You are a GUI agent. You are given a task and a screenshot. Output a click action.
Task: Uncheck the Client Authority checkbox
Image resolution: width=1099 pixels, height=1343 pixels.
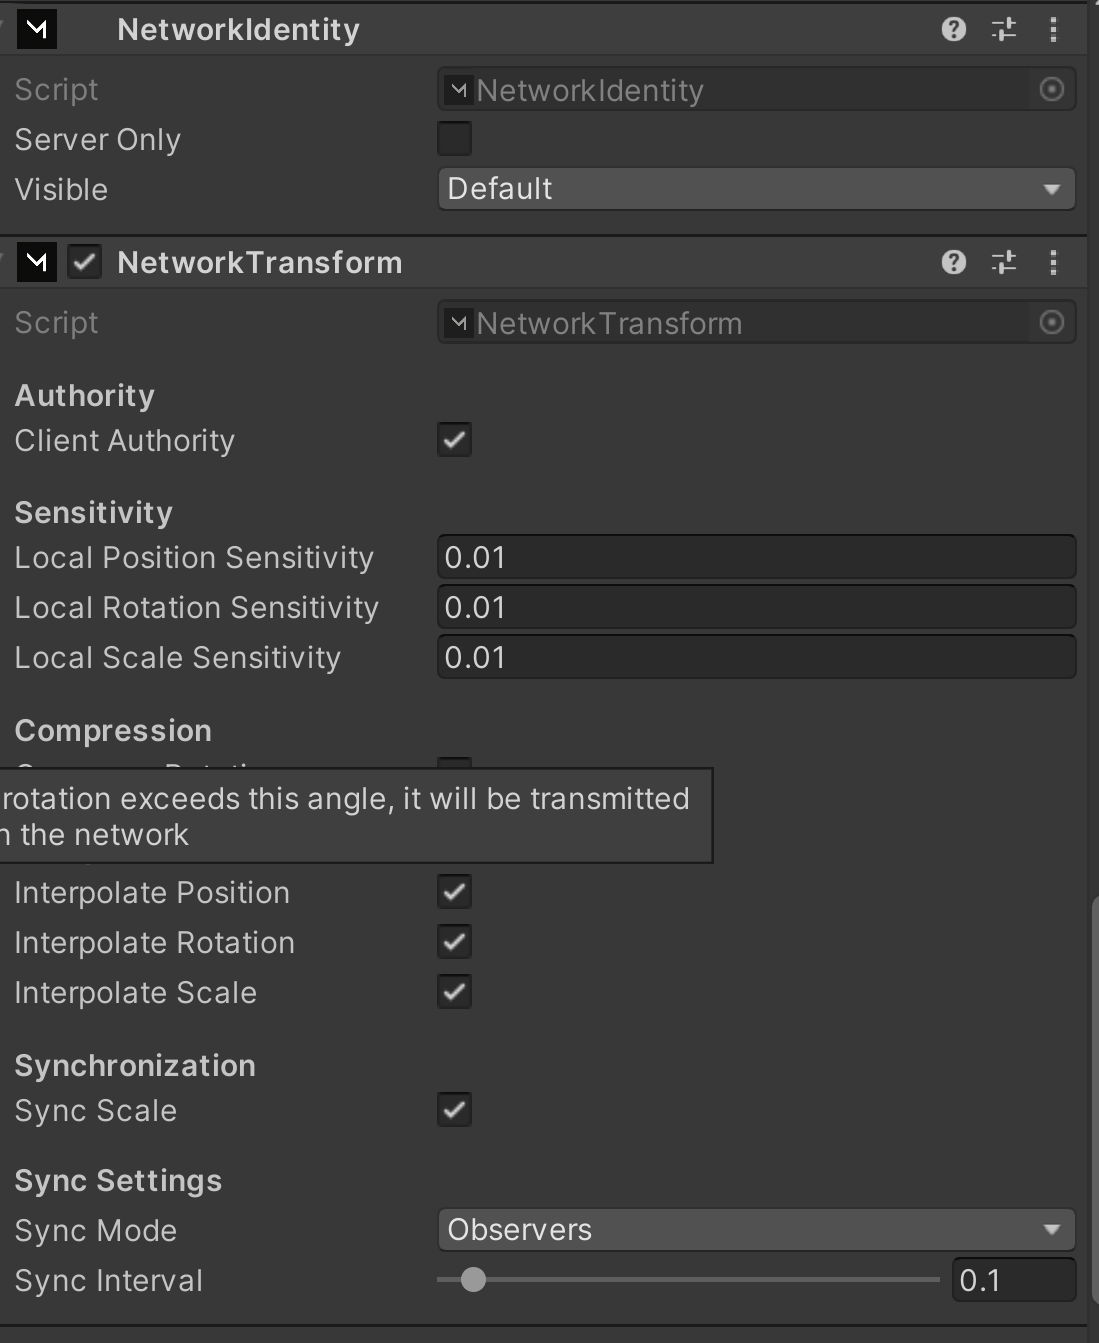click(x=454, y=440)
